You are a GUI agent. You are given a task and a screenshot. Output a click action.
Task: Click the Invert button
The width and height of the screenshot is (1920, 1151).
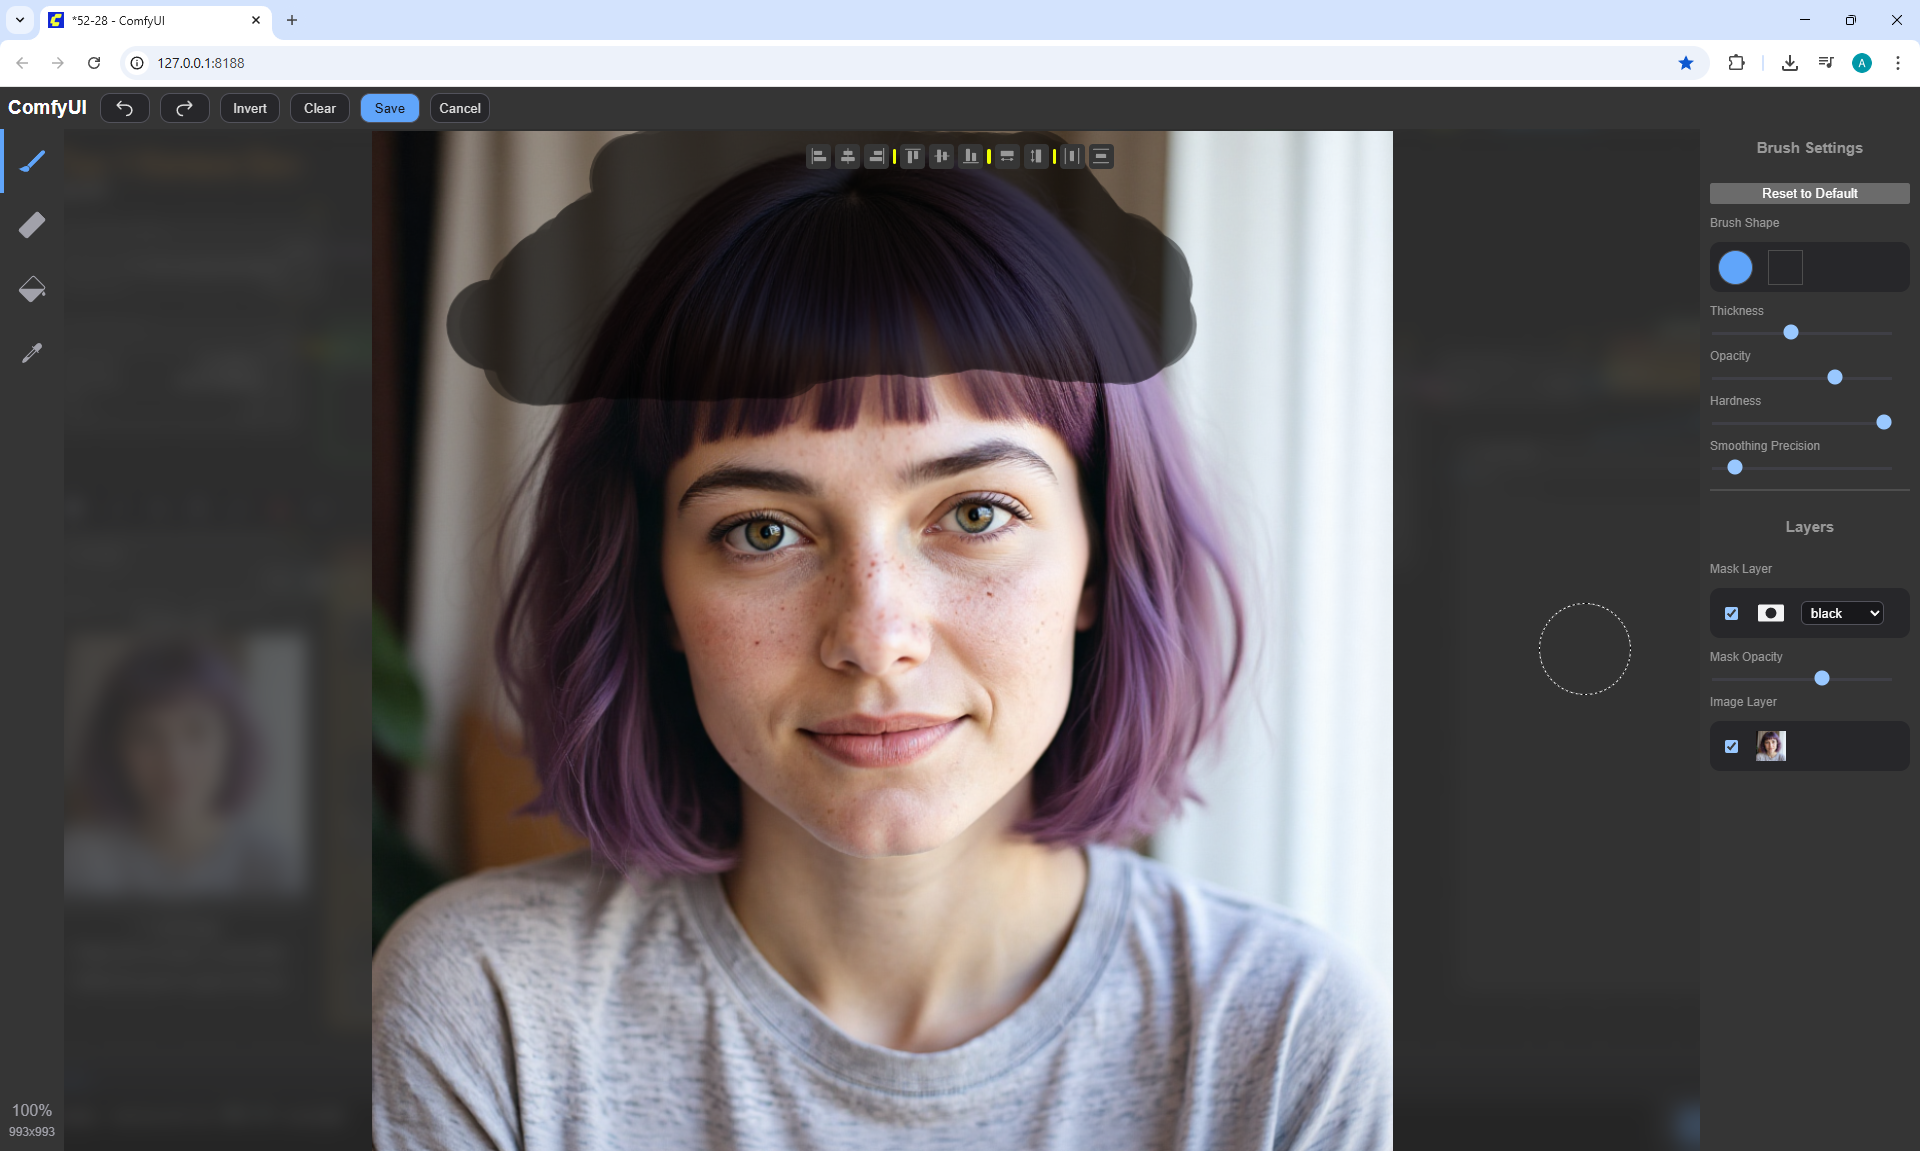coord(250,108)
